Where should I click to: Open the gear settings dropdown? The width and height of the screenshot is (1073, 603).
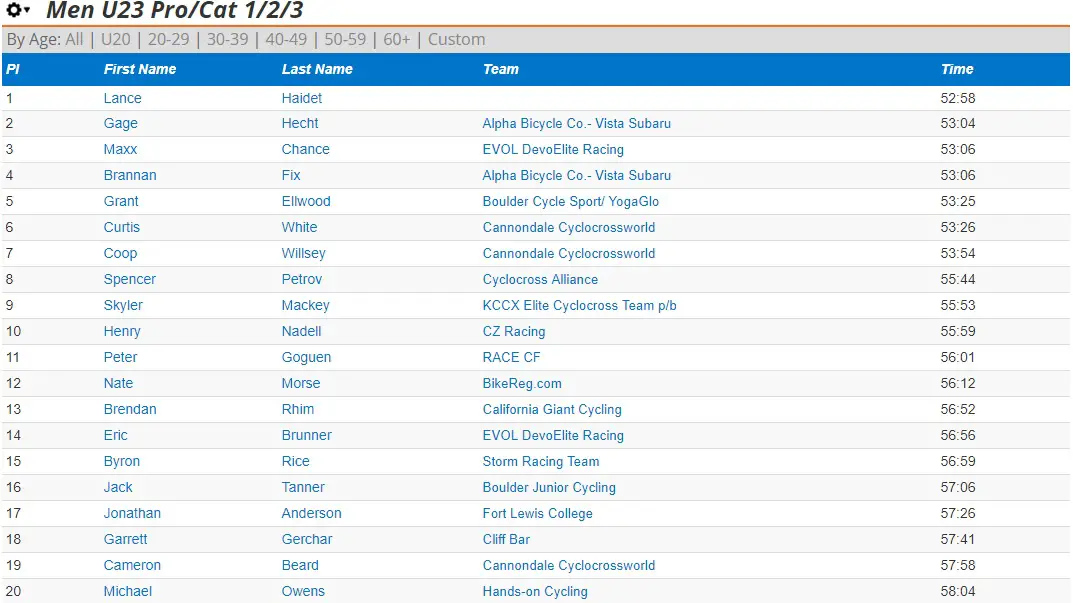pos(18,10)
